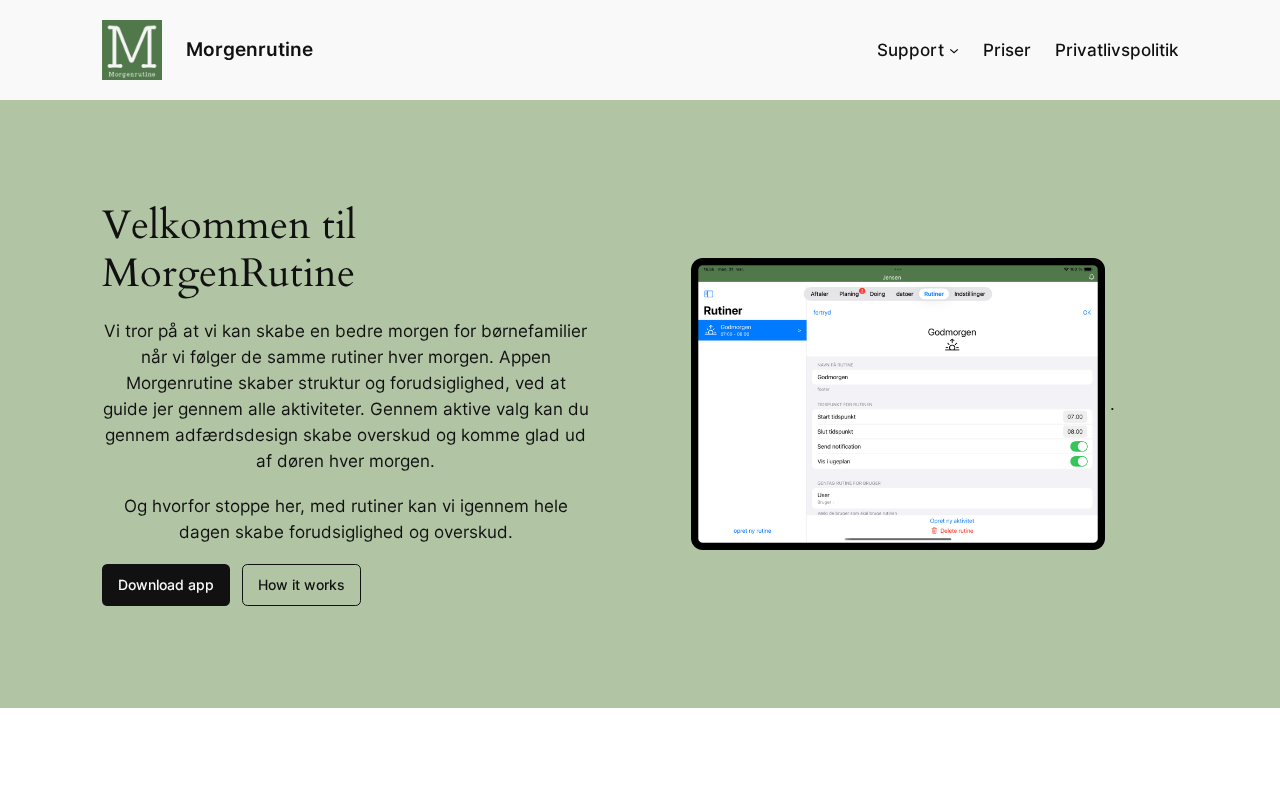This screenshot has height=800, width=1280.
Task: Click the trash icon beside Delete rutine
Action: tap(934, 531)
